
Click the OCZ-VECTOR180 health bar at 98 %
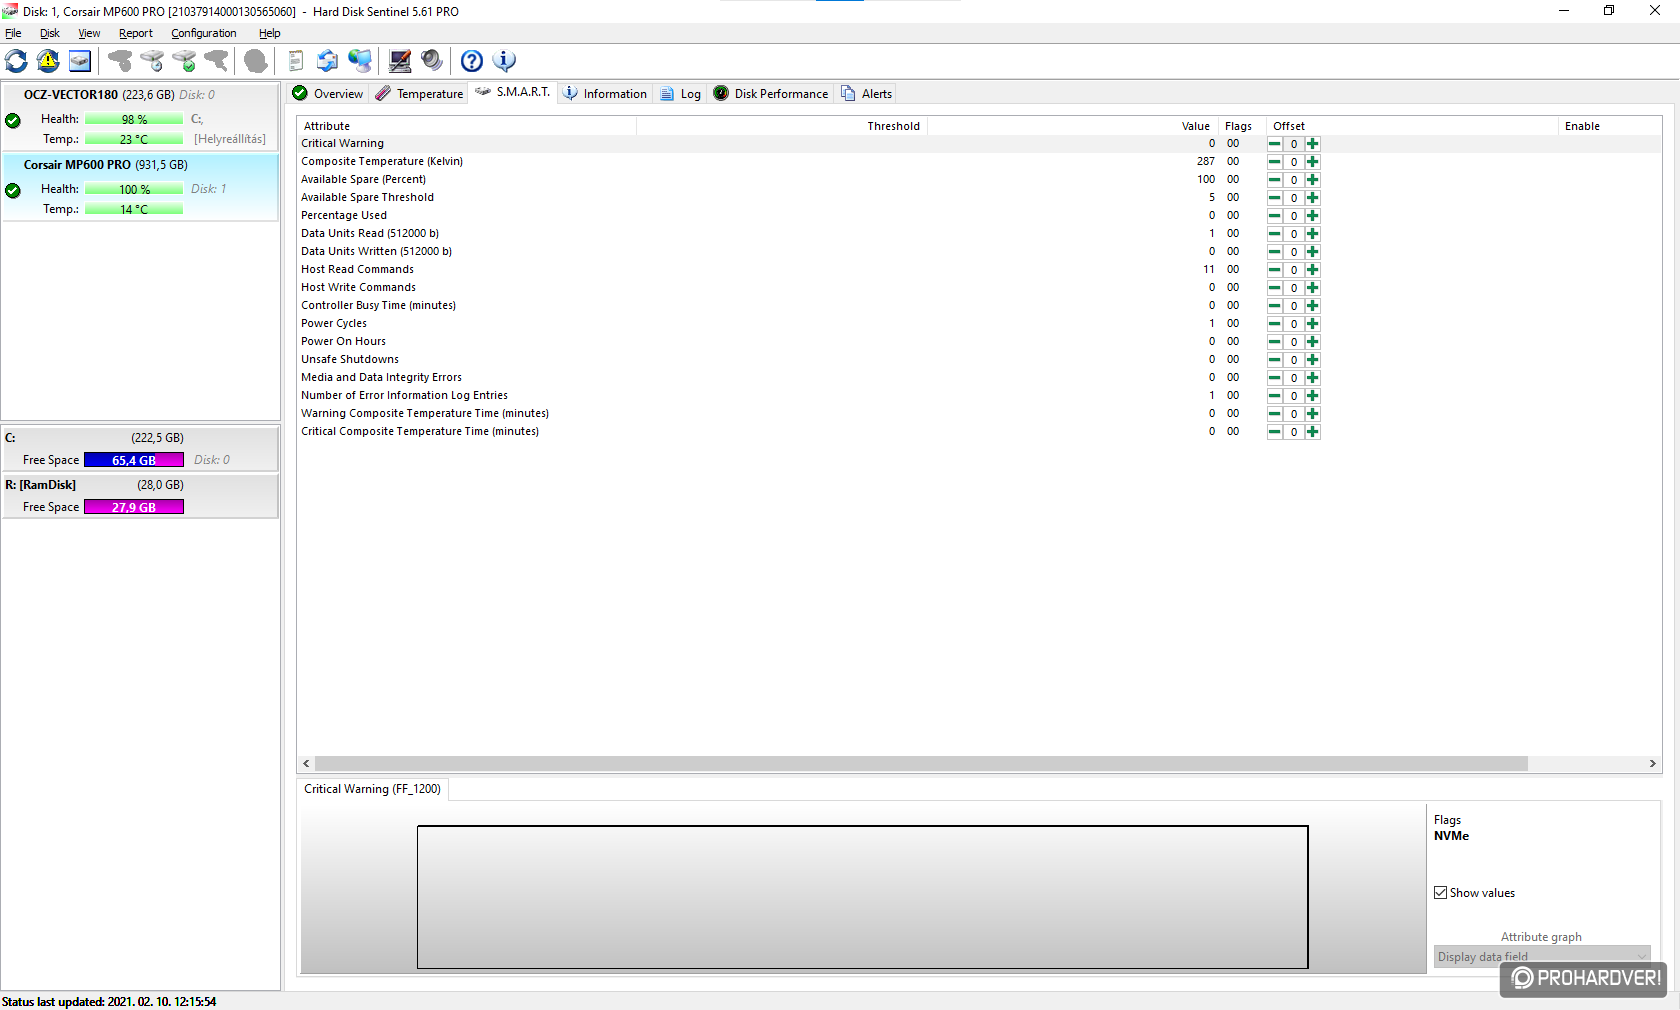134,119
